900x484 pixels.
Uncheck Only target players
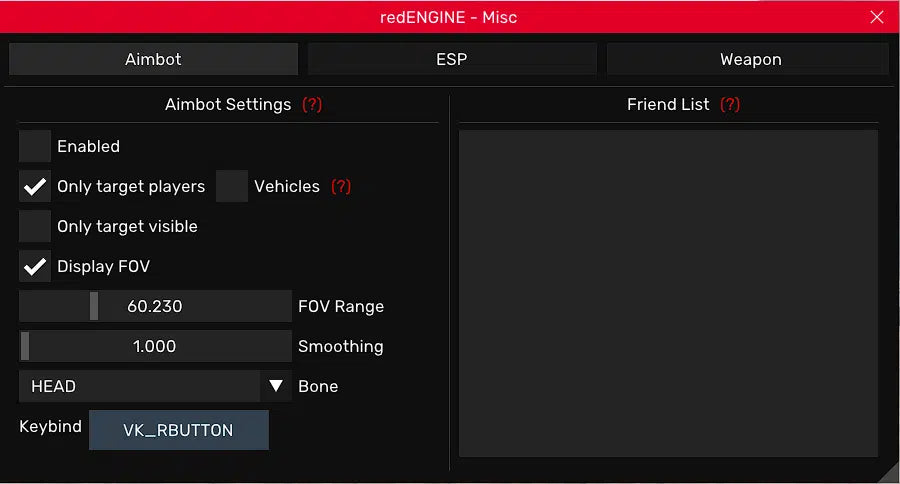click(35, 187)
